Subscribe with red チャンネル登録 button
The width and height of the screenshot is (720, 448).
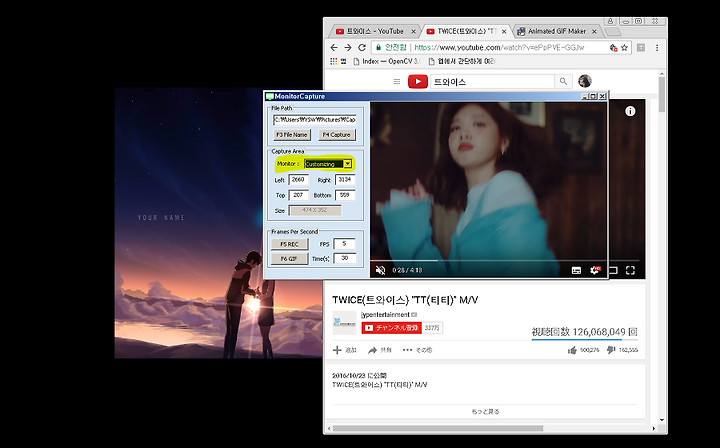pyautogui.click(x=391, y=328)
